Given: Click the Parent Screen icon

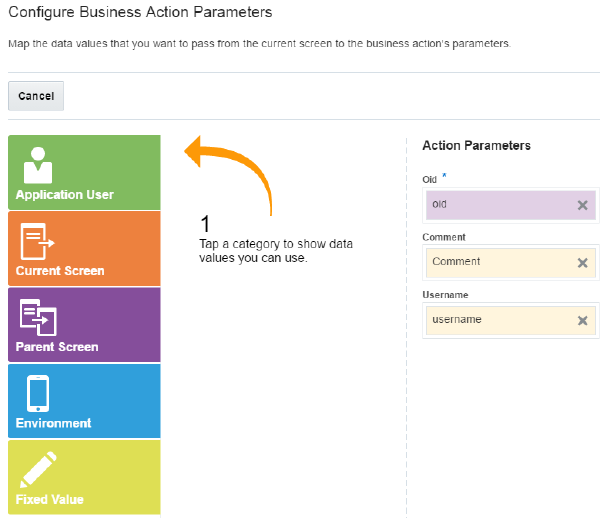Looking at the screenshot, I should pyautogui.click(x=37, y=316).
